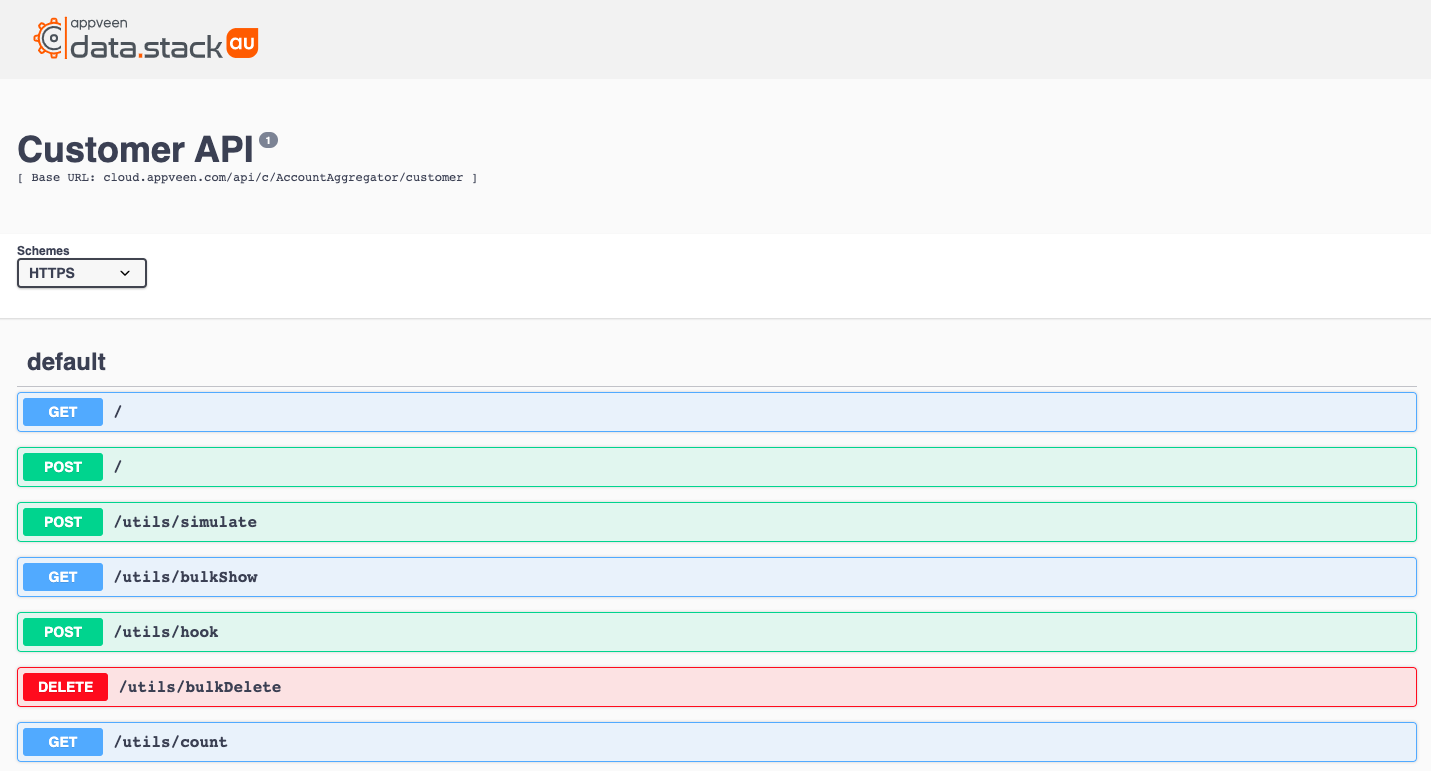Expand the POST /utils/hook operation
Screen dimensions: 1431x771
coord(717,632)
